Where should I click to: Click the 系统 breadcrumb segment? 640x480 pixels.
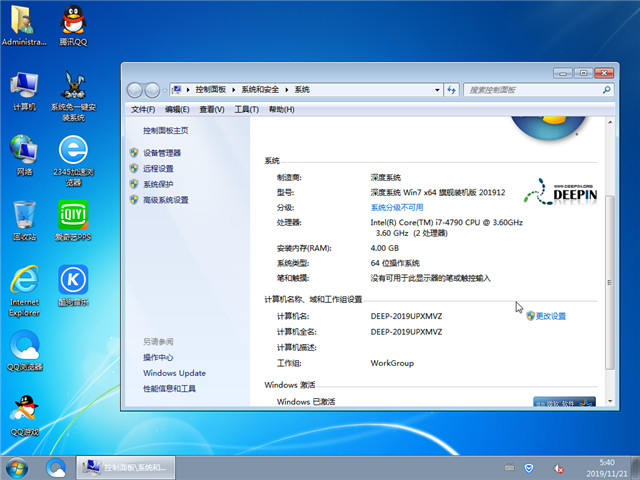coord(302,90)
